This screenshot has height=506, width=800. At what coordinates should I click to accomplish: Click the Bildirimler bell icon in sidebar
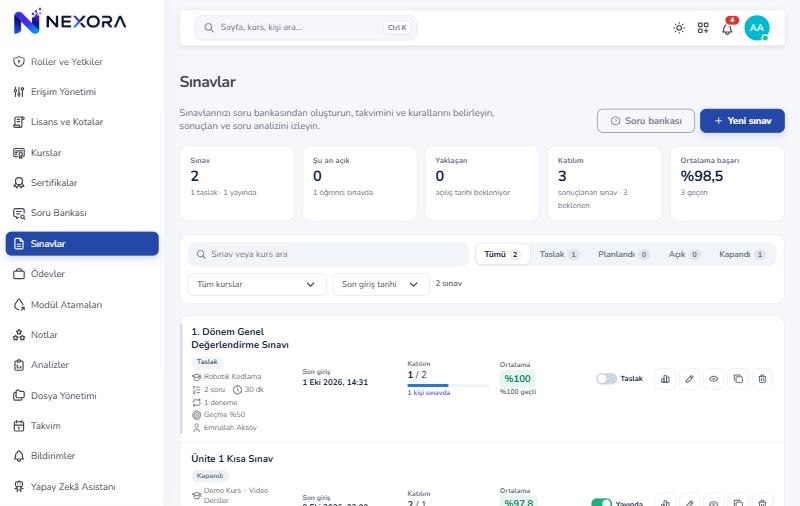point(19,456)
